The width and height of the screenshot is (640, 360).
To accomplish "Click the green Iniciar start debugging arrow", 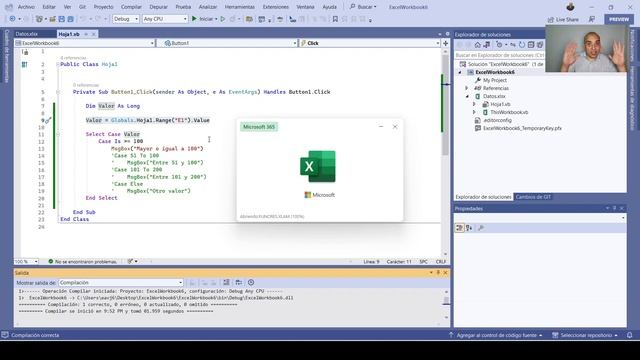I will pyautogui.click(x=194, y=19).
